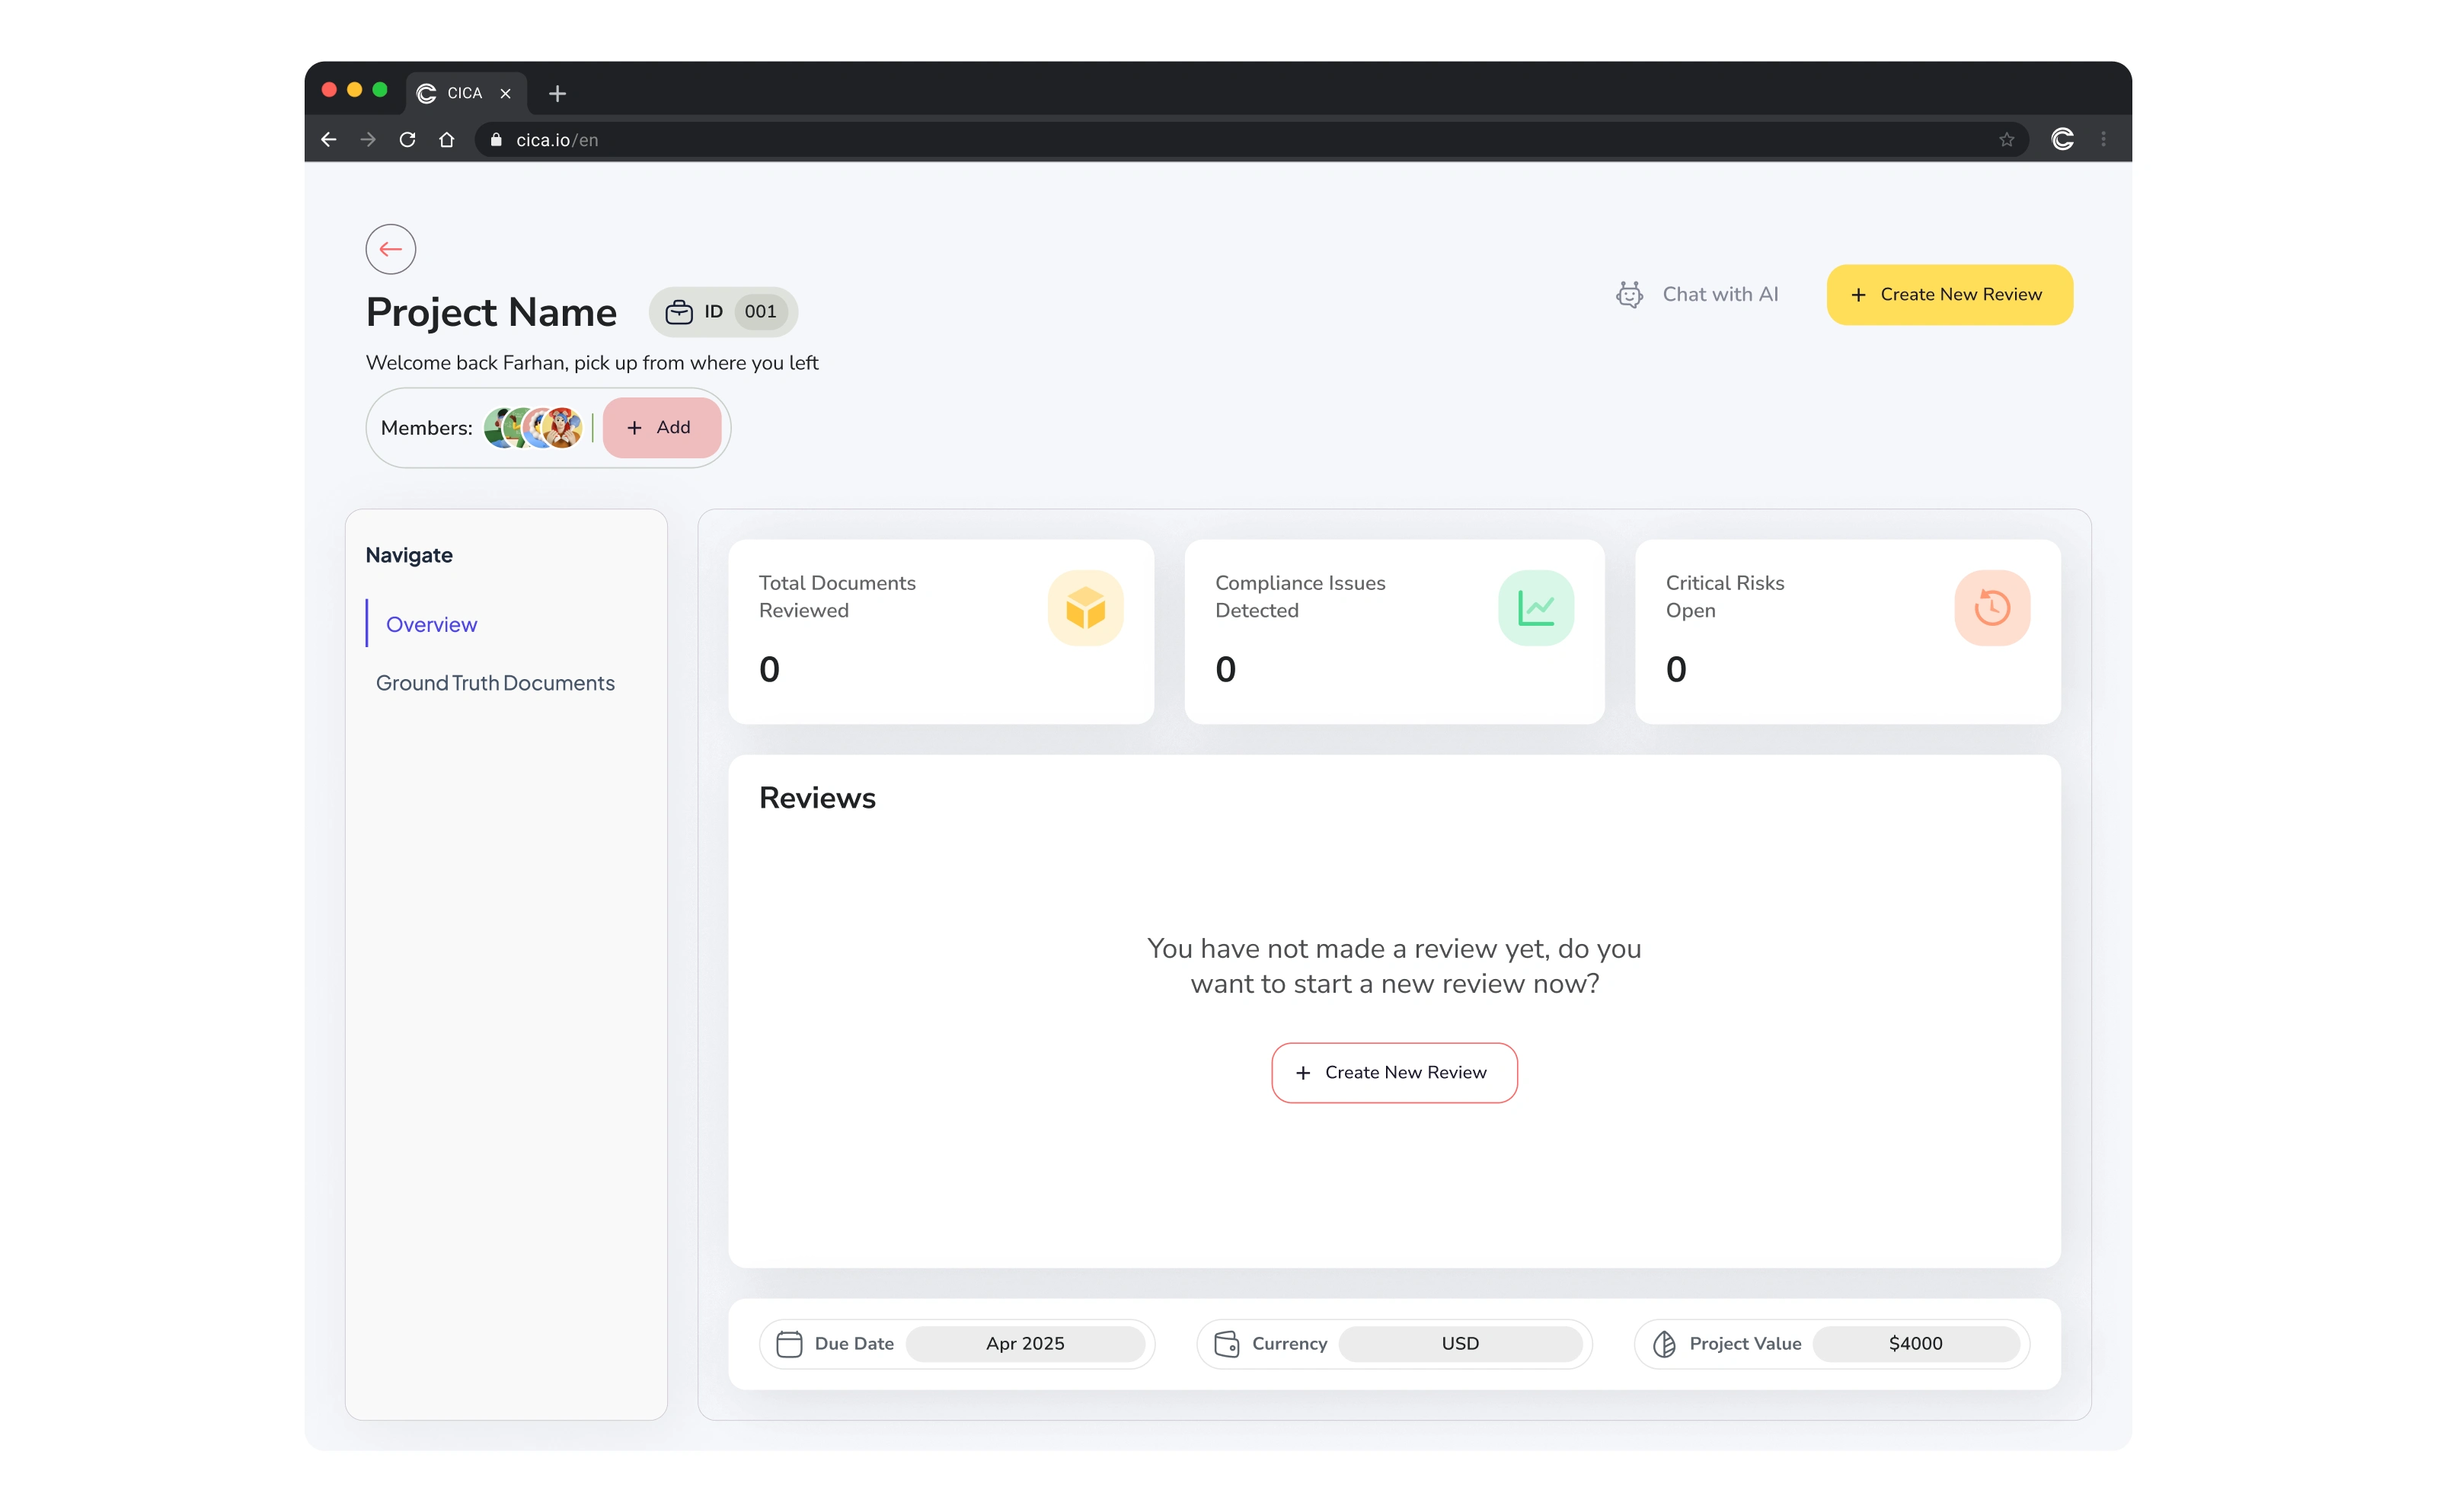The image size is (2437, 1512).
Task: Click the Apr 2025 due date field
Action: coord(1024,1343)
